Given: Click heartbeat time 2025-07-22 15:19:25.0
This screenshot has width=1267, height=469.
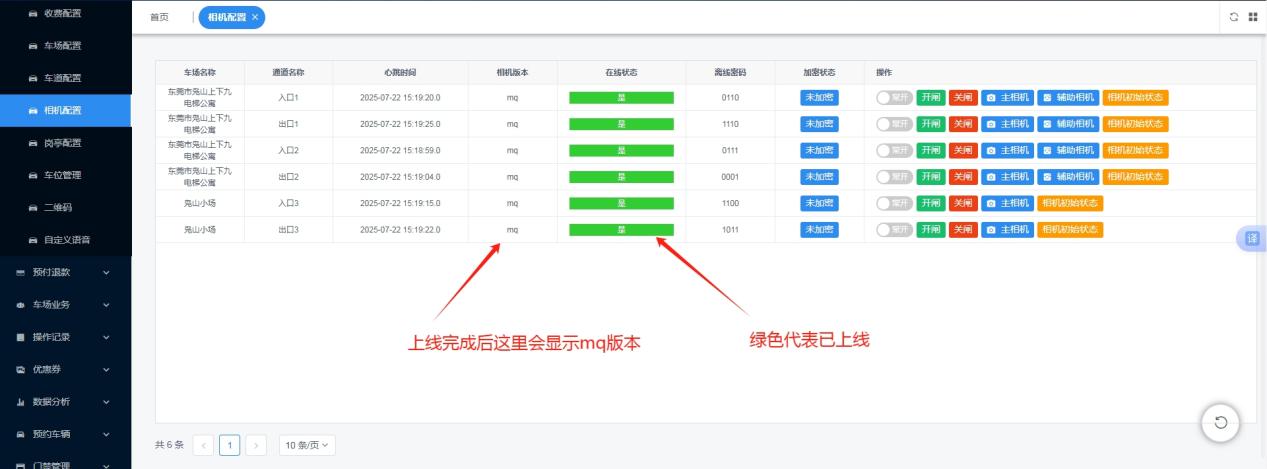Looking at the screenshot, I should (400, 124).
